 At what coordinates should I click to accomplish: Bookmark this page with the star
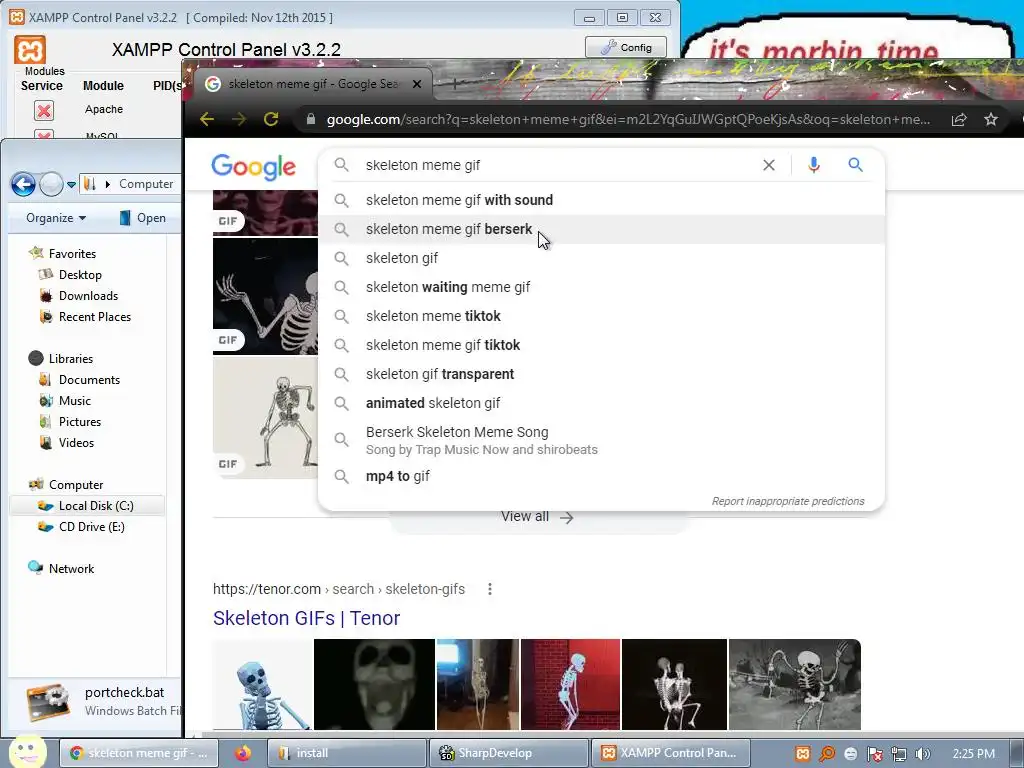click(991, 120)
